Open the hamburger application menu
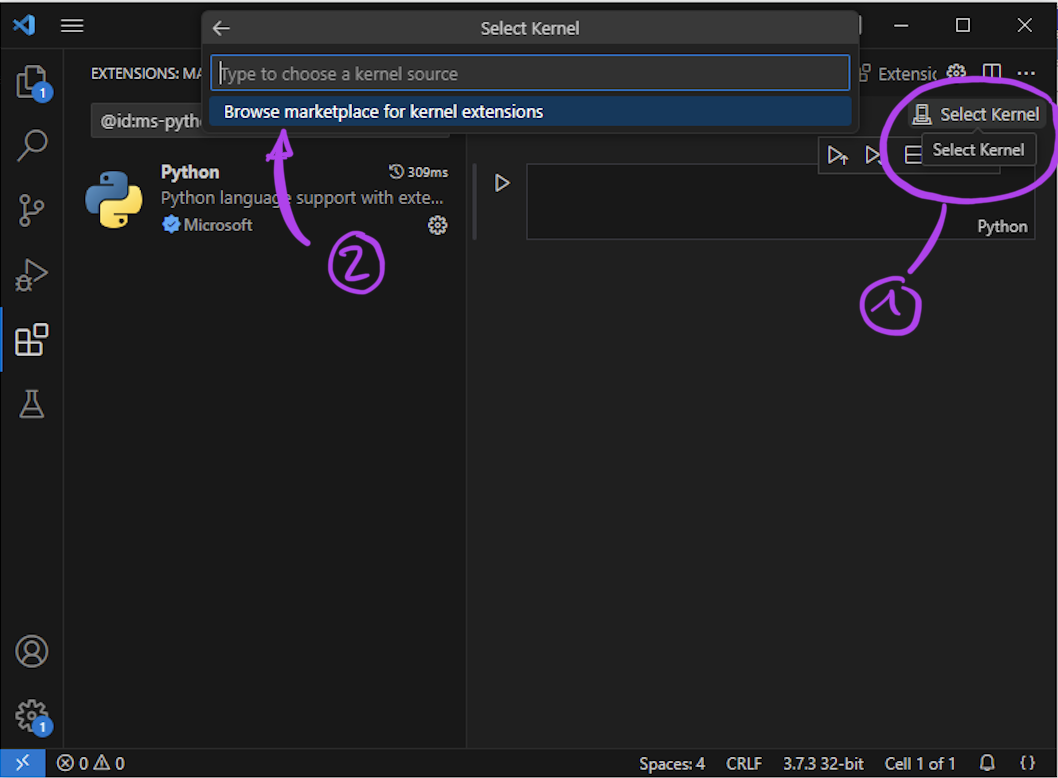The image size is (1058, 778). pyautogui.click(x=72, y=26)
